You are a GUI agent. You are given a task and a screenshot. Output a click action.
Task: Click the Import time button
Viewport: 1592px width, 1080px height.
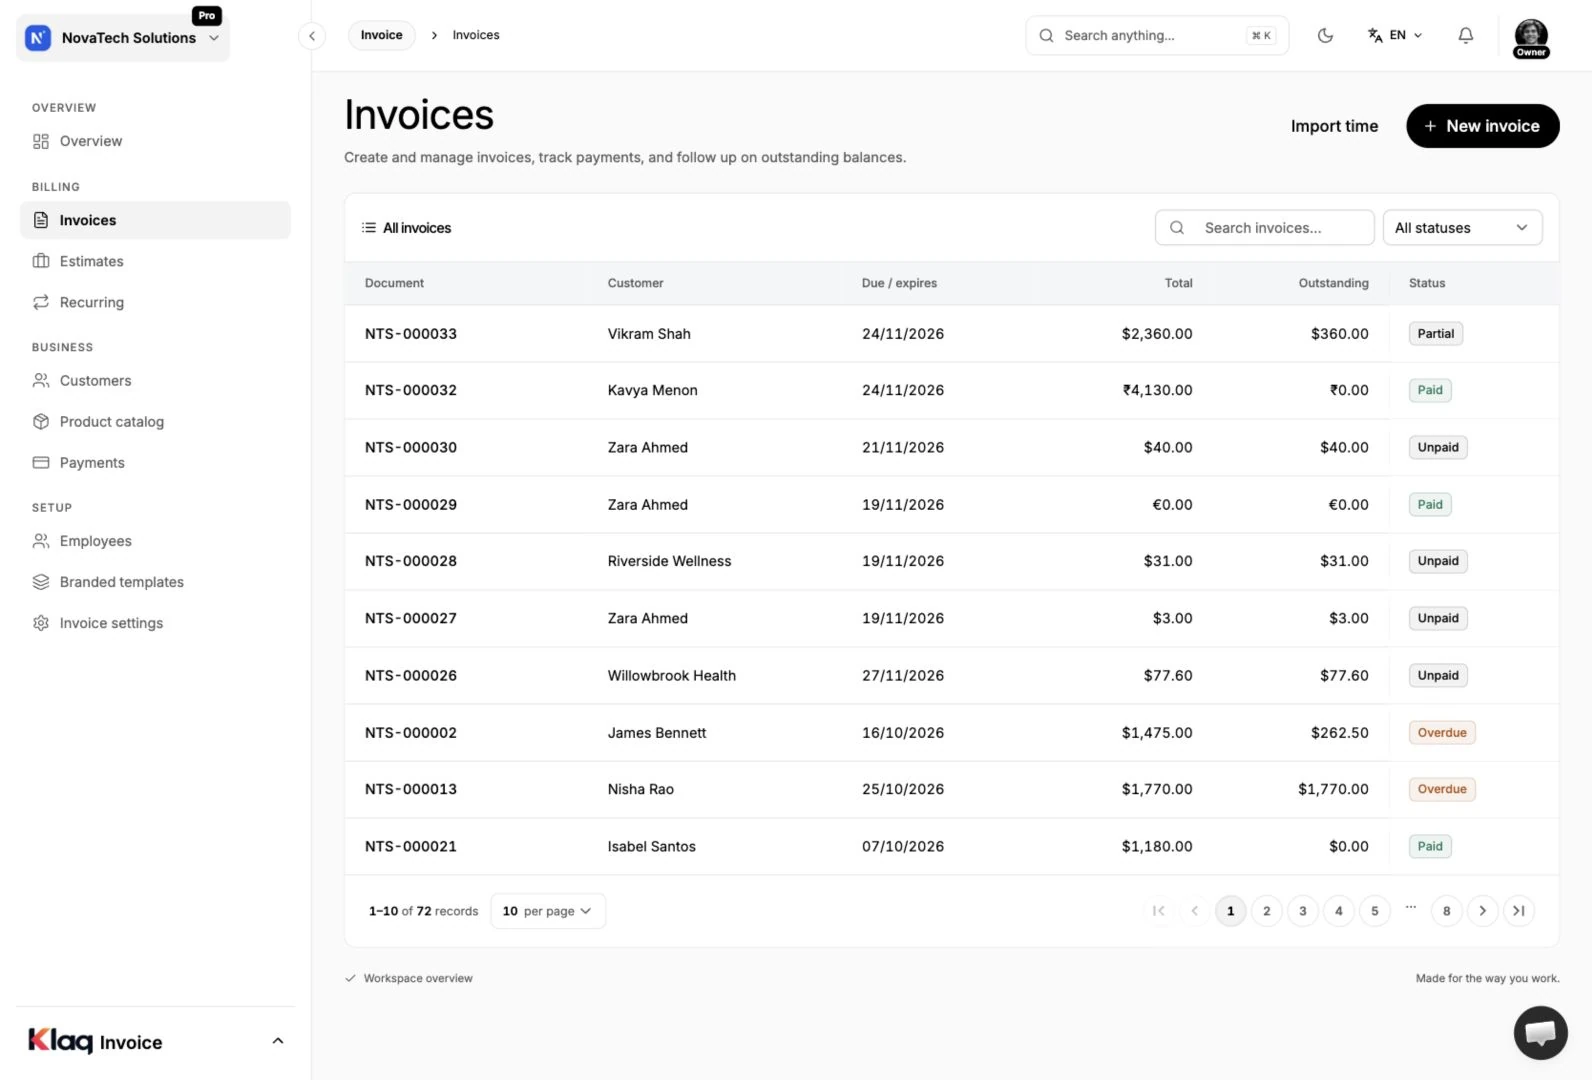click(x=1334, y=126)
